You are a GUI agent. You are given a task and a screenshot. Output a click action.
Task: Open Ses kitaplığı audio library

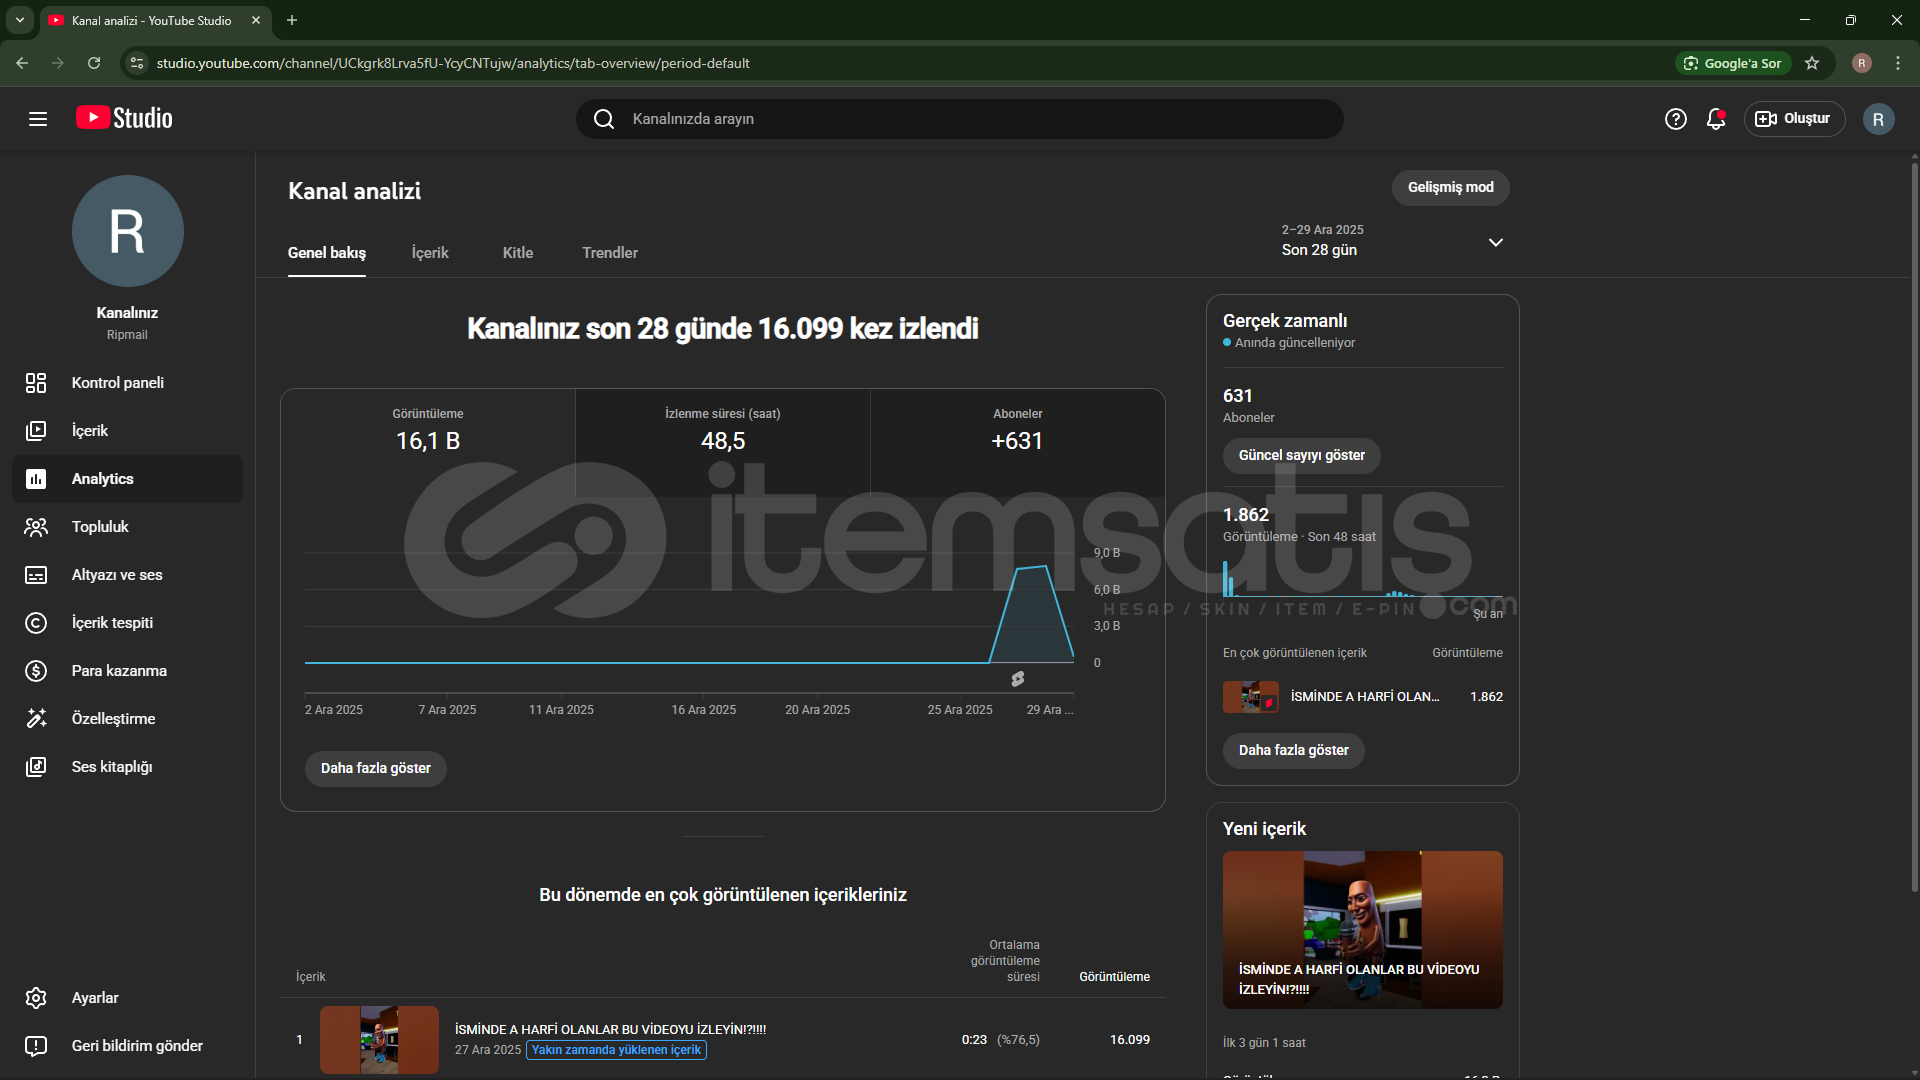(x=111, y=767)
